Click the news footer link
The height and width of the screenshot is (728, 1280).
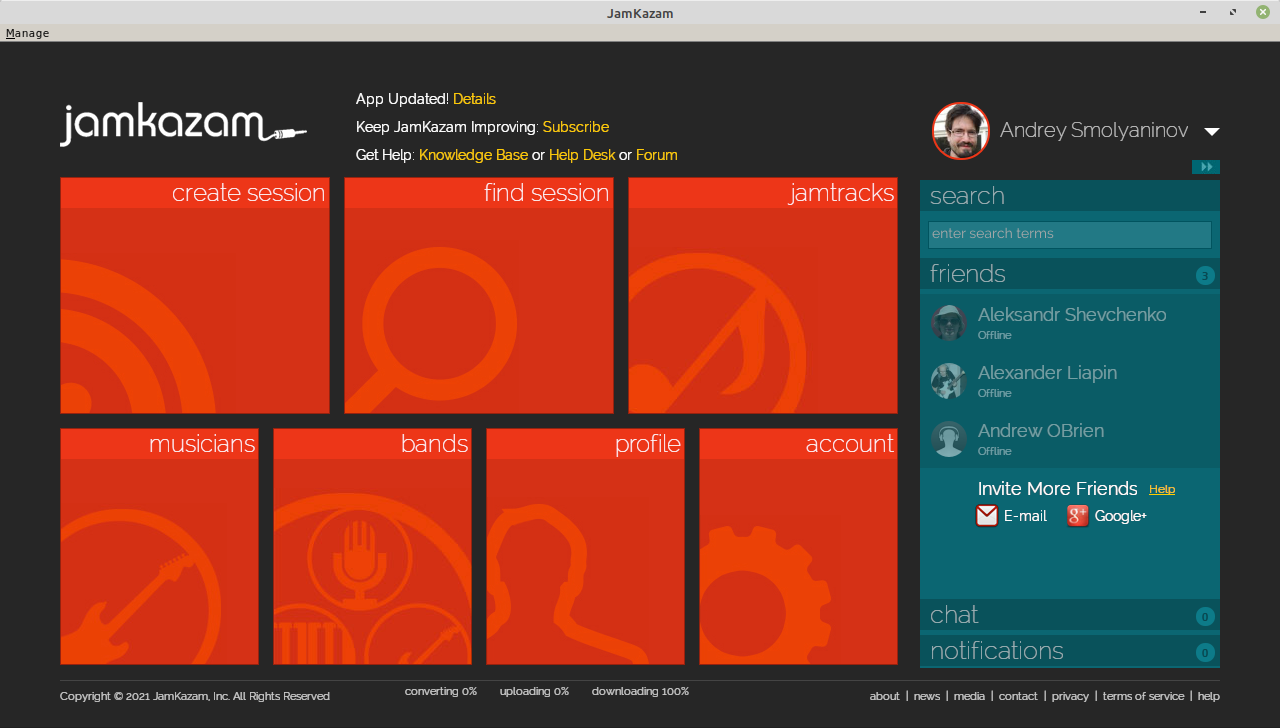tap(927, 696)
